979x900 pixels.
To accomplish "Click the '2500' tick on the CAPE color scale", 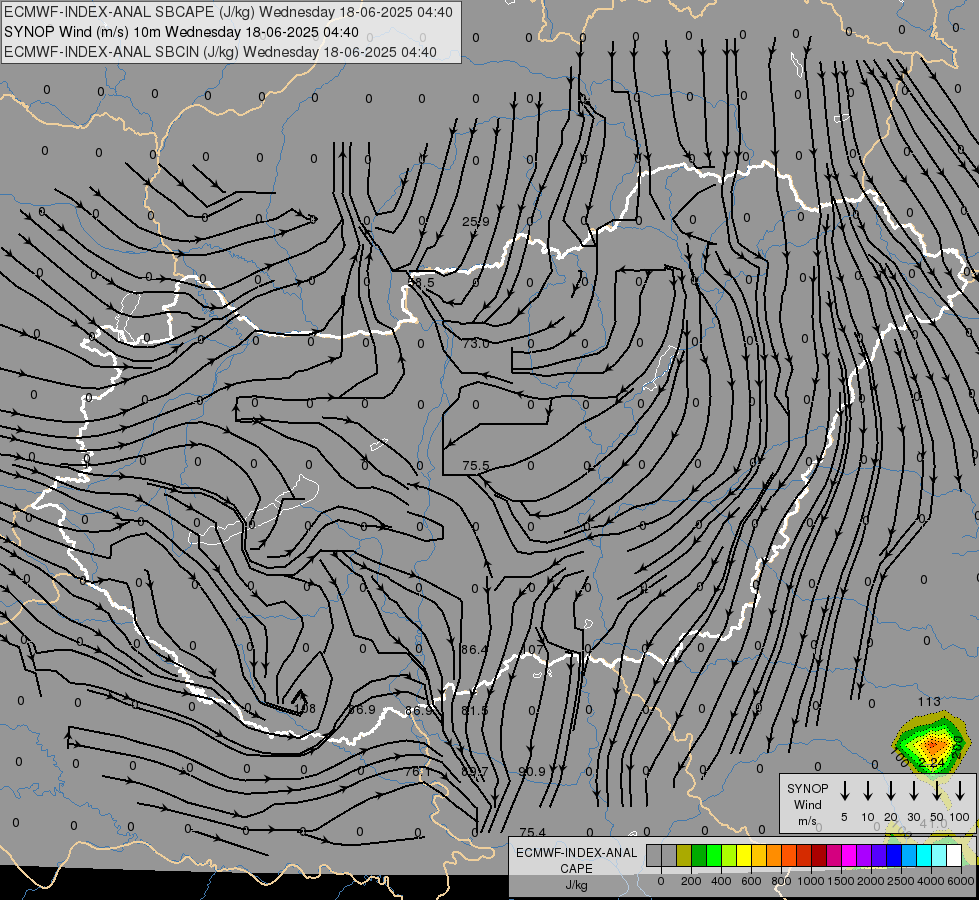I will point(901,881).
